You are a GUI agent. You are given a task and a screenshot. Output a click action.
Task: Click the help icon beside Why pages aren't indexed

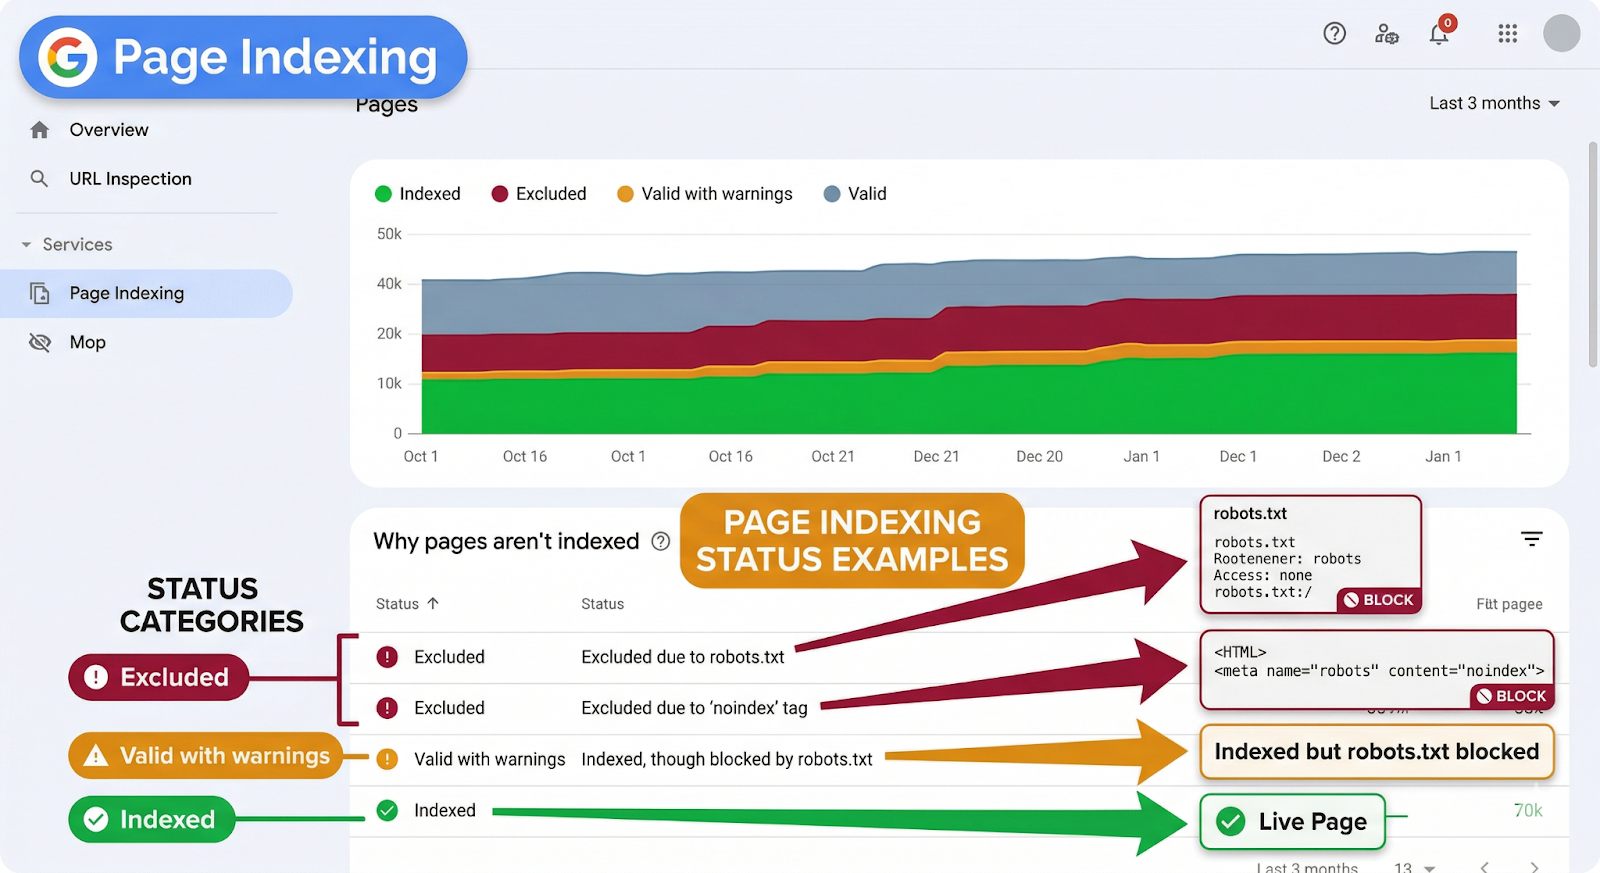pos(660,541)
